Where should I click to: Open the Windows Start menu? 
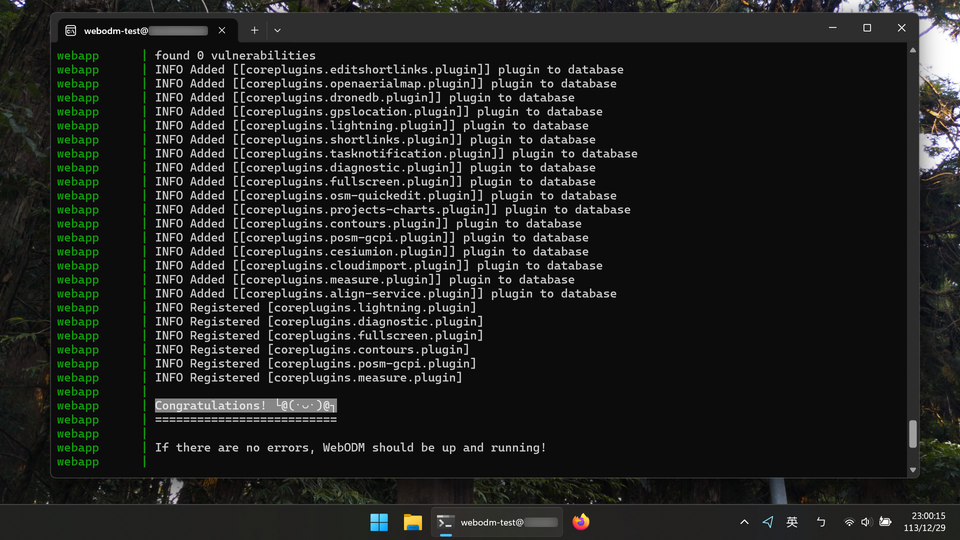click(379, 522)
